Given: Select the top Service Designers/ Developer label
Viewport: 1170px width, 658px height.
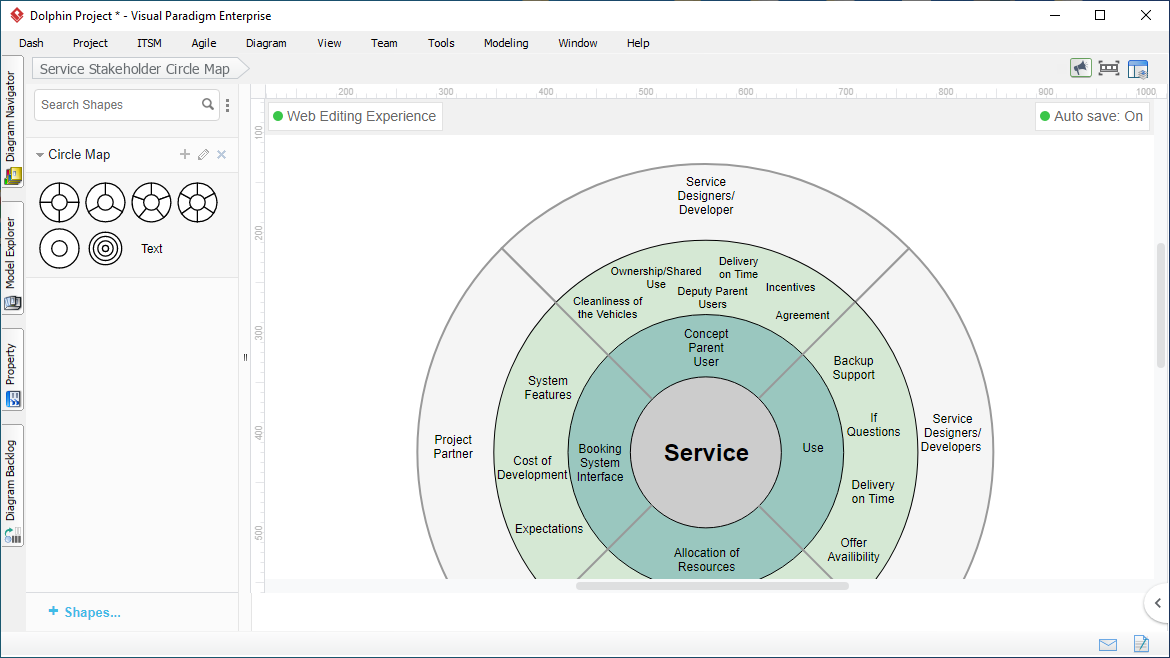Looking at the screenshot, I should coord(706,195).
